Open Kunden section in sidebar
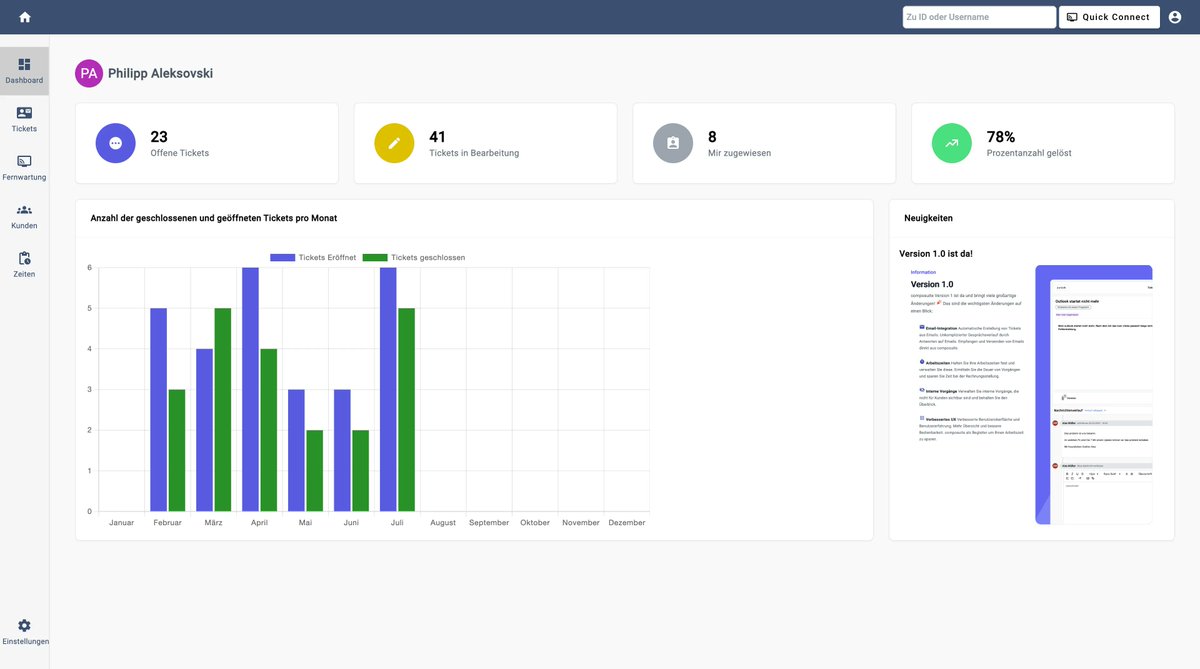The height and width of the screenshot is (669, 1200). [x=24, y=217]
